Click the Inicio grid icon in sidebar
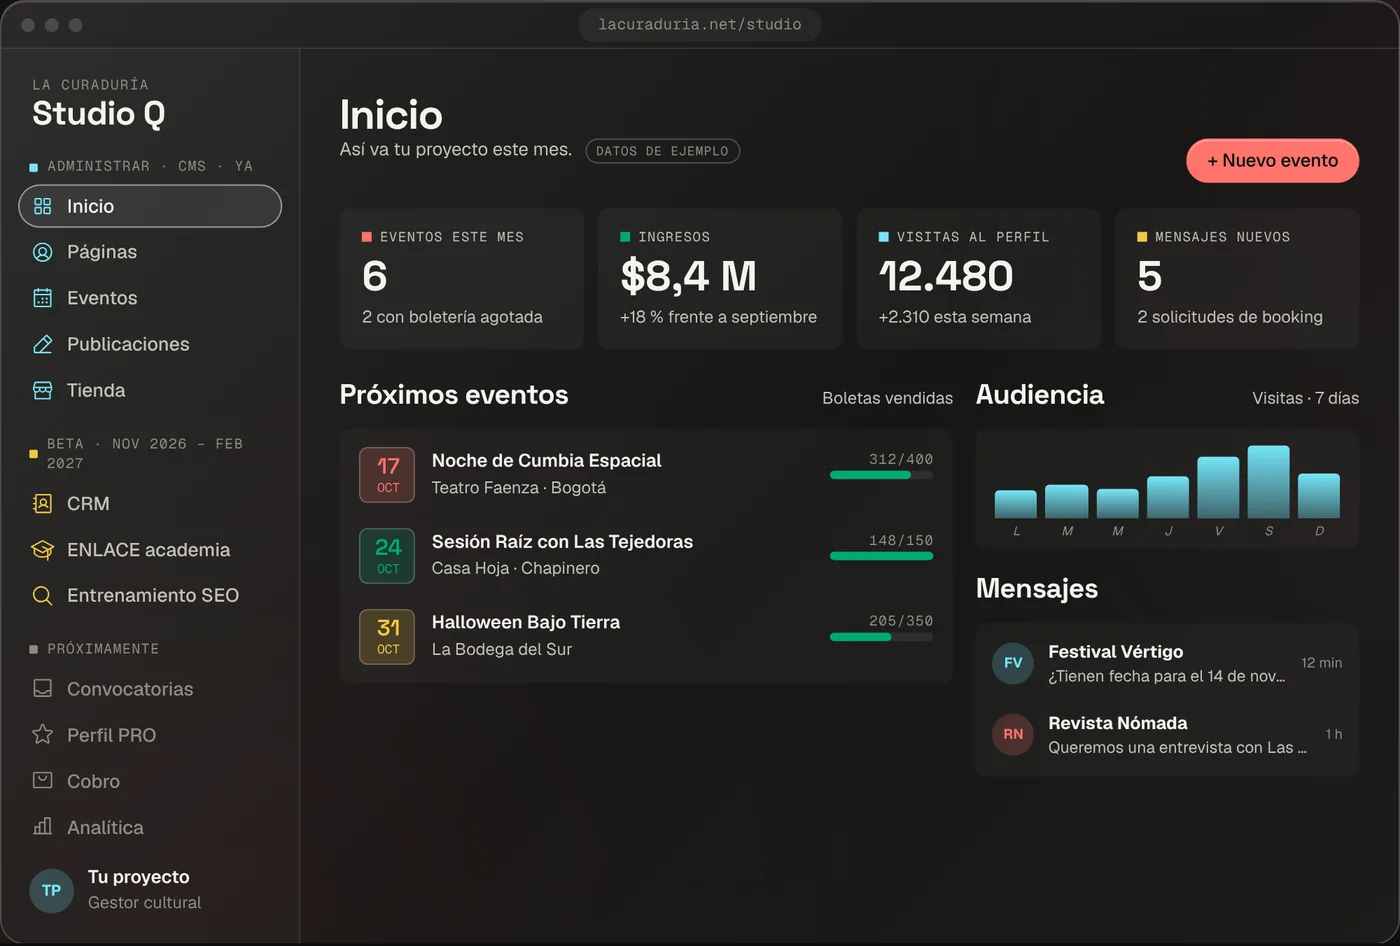Viewport: 1400px width, 946px height. point(42,206)
